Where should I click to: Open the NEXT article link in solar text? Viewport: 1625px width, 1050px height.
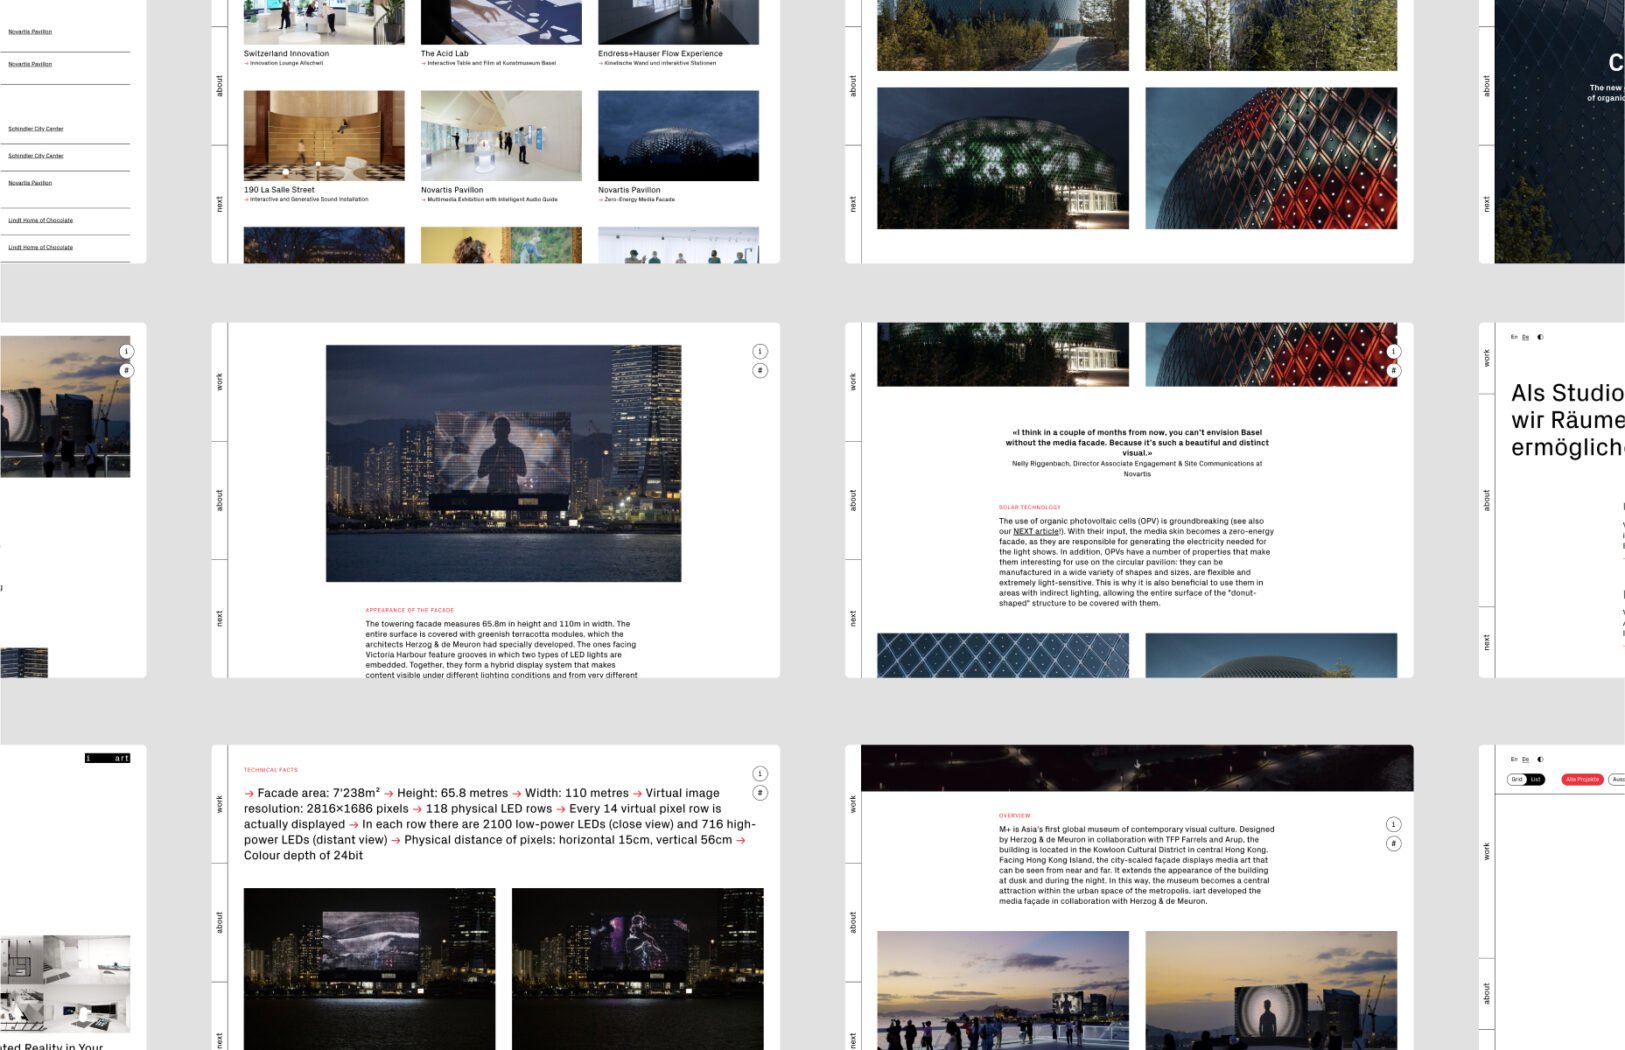coord(1036,531)
